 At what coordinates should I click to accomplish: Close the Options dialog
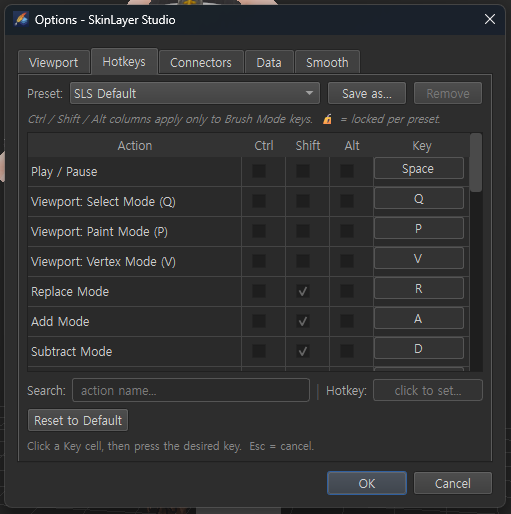point(489,19)
